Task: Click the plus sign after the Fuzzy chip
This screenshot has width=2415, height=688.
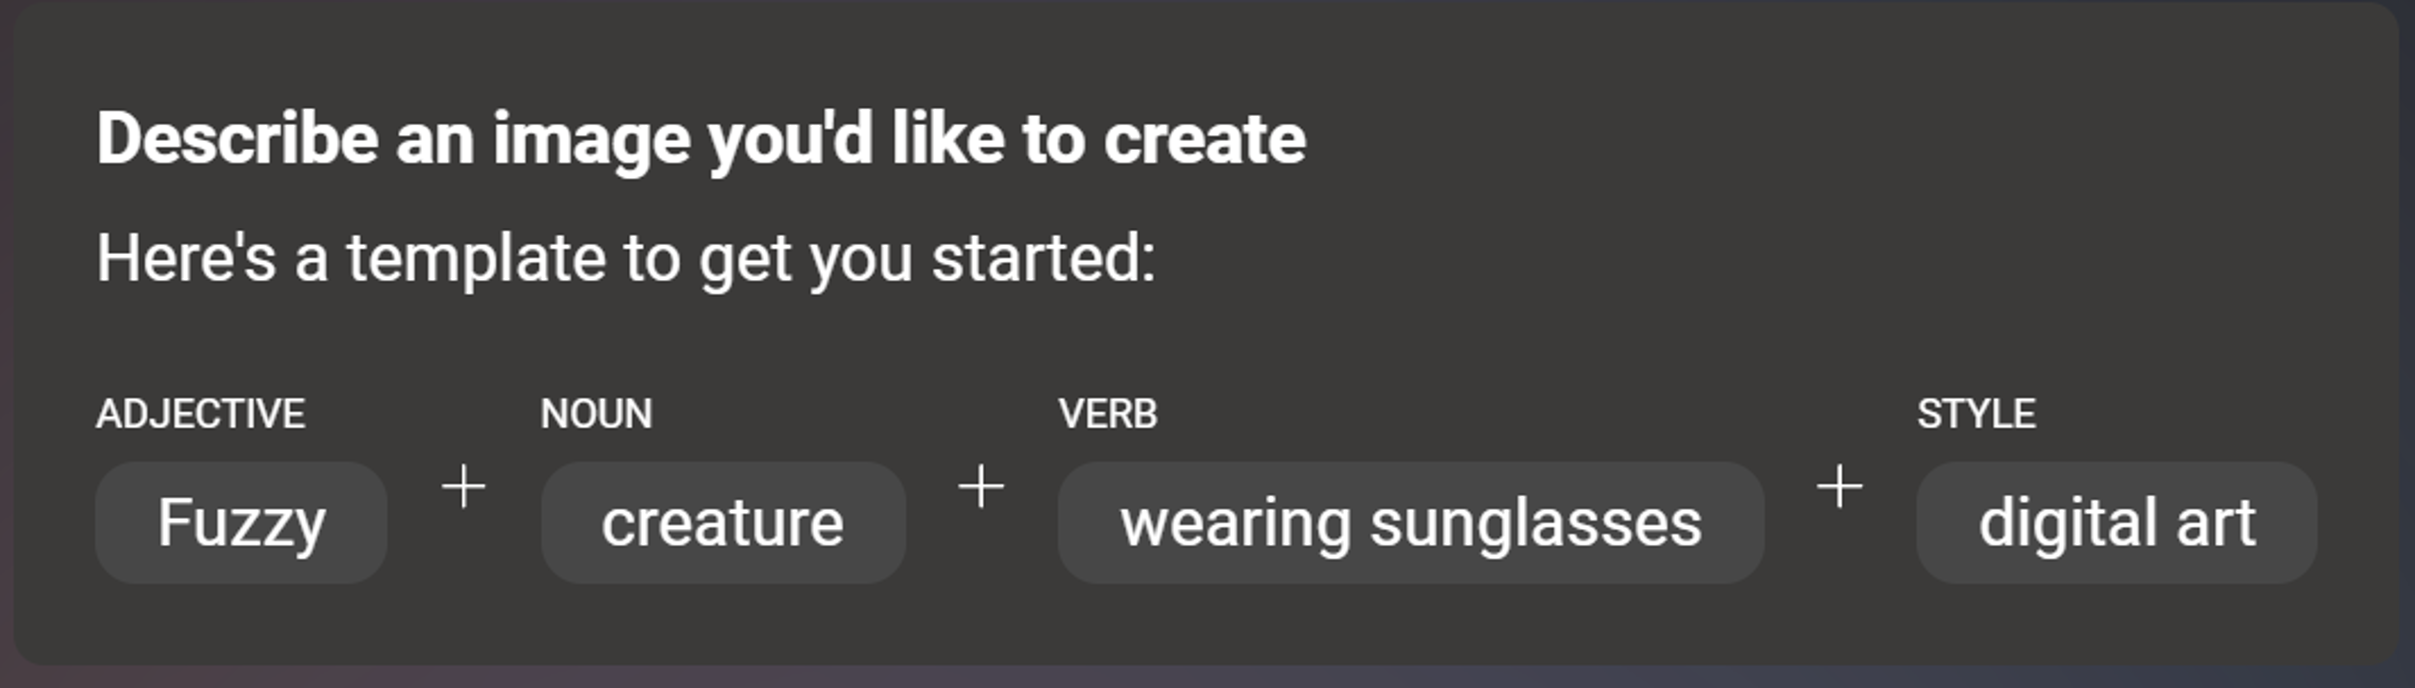Action: tap(464, 488)
